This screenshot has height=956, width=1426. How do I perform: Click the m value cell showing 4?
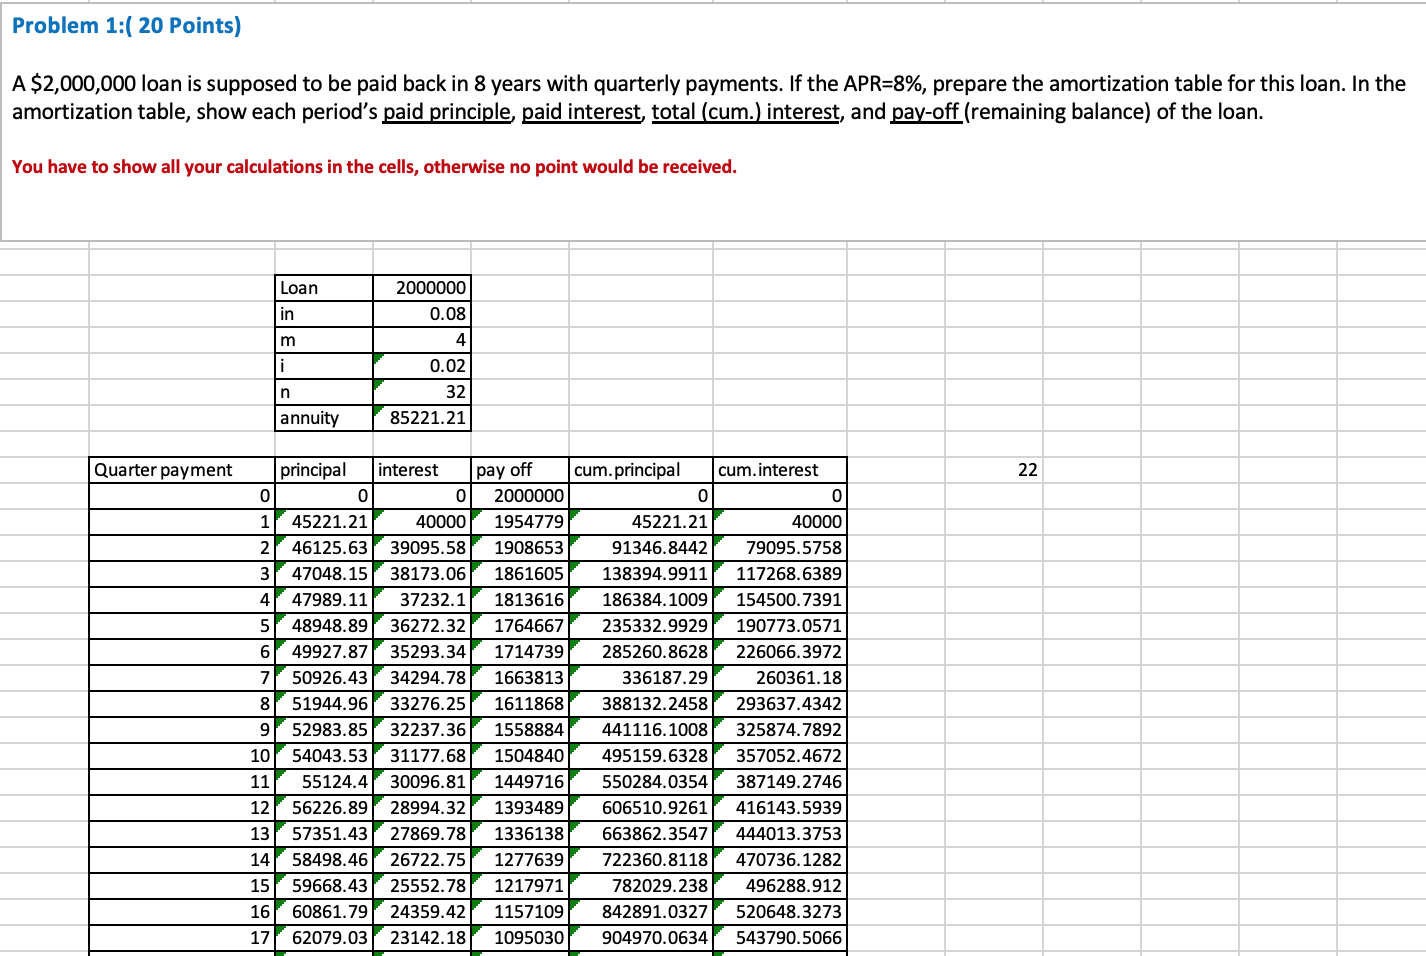pyautogui.click(x=422, y=340)
